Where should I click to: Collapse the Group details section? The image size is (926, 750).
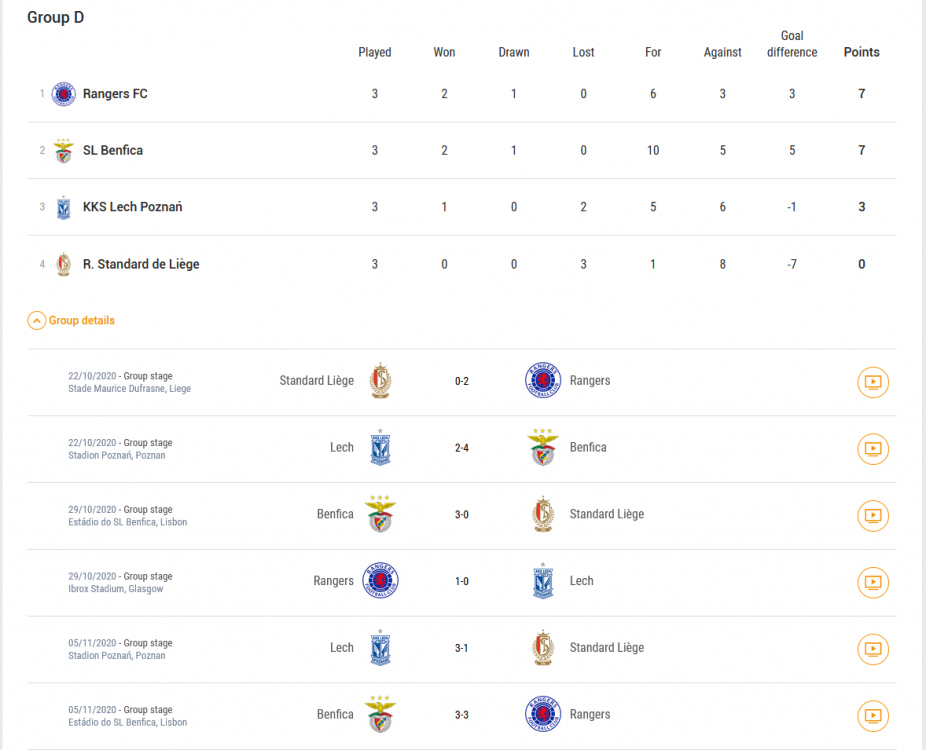71,321
